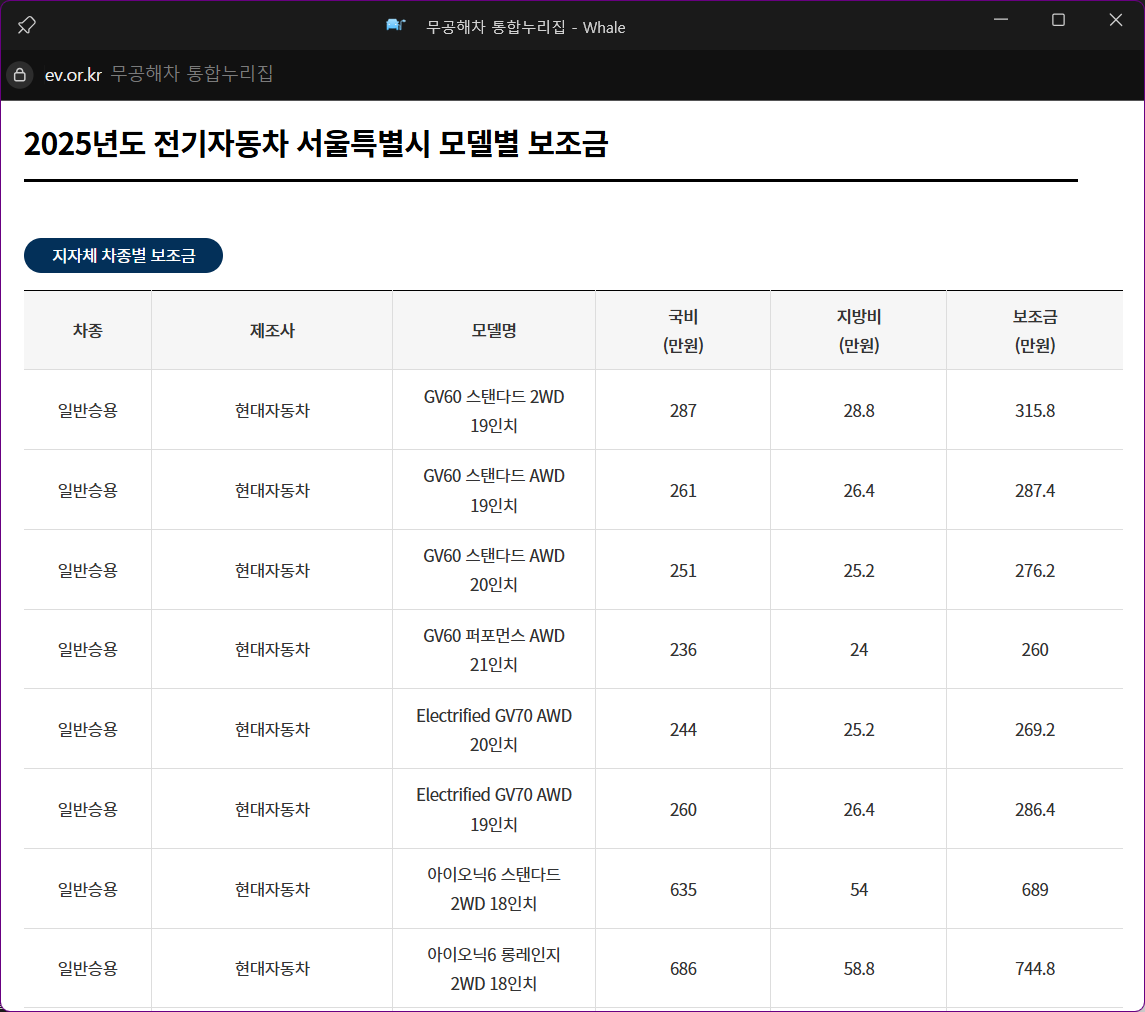The height and width of the screenshot is (1012, 1145).
Task: Click the 지방비 value 54
Action: pos(859,889)
